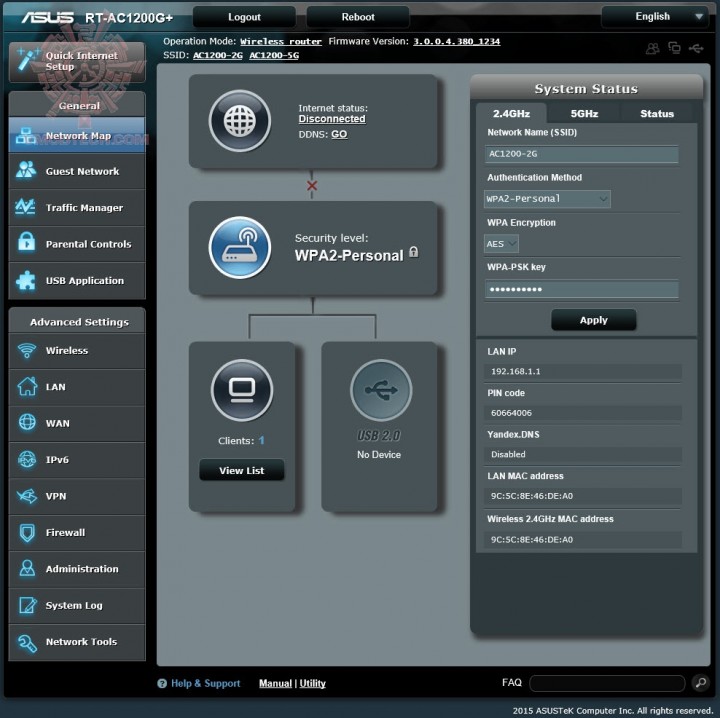
Task: Open the Help & Support link
Action: pos(205,683)
